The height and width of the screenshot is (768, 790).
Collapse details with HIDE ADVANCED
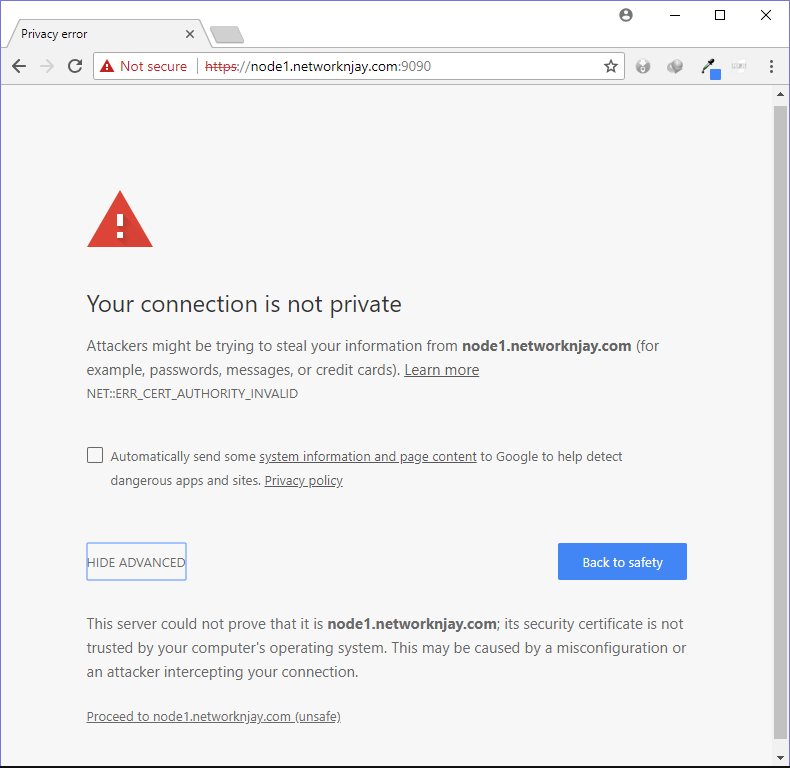tap(136, 562)
